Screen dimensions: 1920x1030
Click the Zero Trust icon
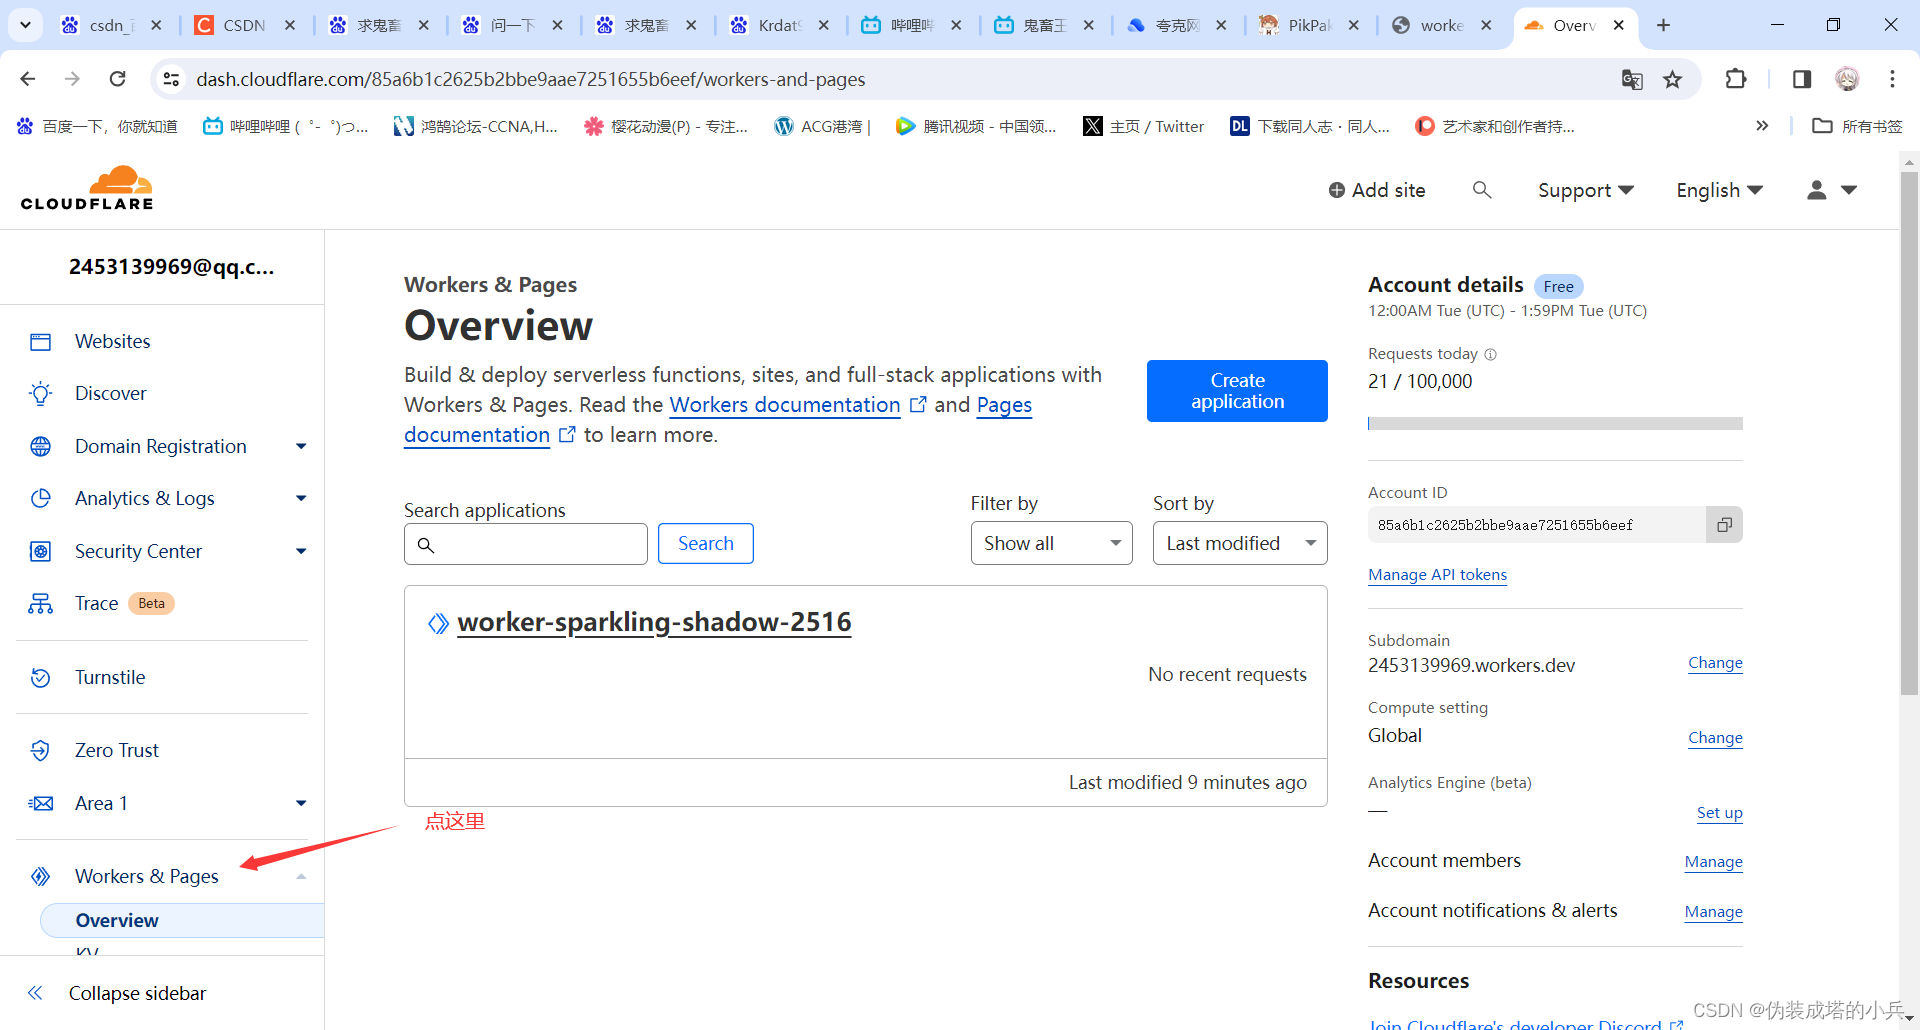click(x=40, y=751)
